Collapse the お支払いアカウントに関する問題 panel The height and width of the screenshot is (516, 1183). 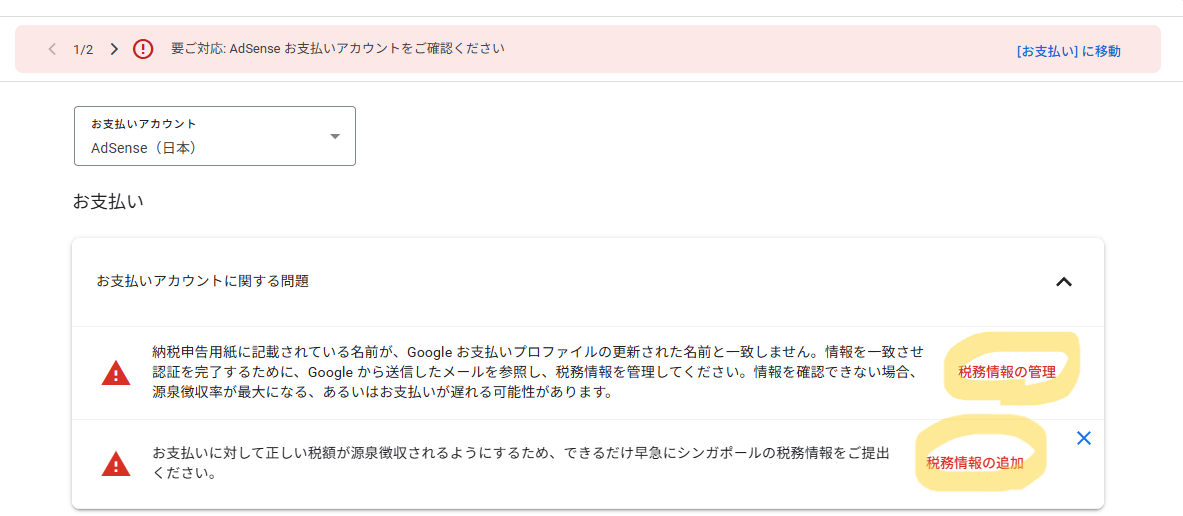coord(1063,282)
